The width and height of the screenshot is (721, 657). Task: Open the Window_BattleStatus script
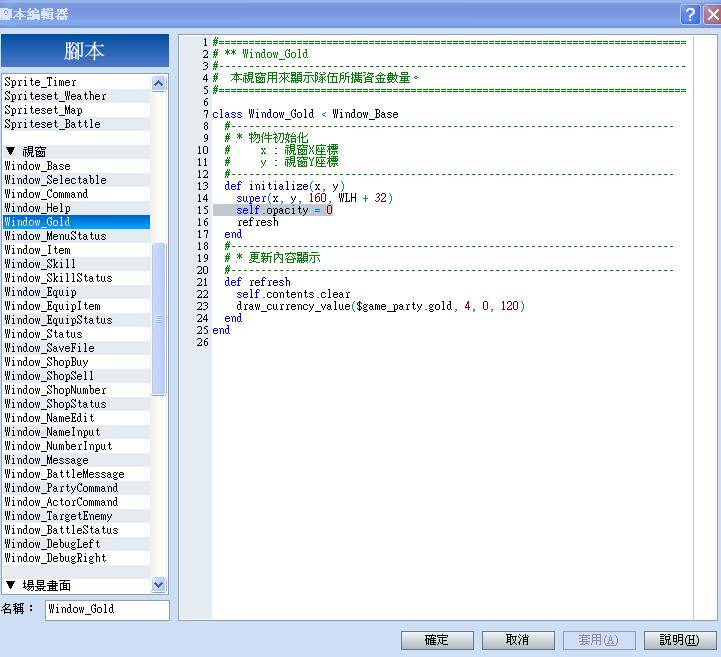[x=76, y=530]
